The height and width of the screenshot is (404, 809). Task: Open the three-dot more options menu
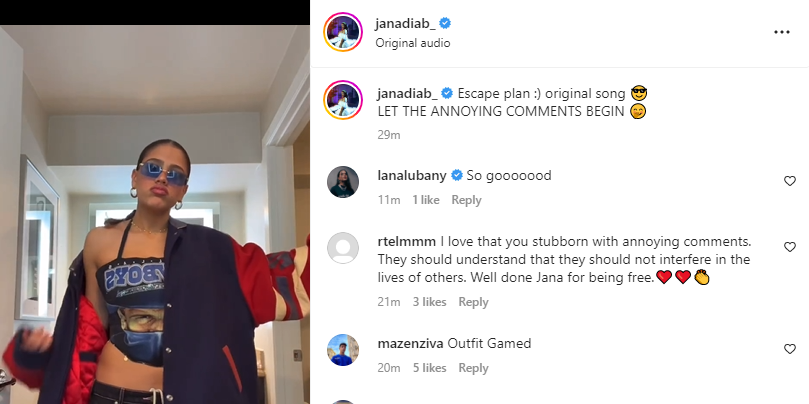click(x=782, y=32)
